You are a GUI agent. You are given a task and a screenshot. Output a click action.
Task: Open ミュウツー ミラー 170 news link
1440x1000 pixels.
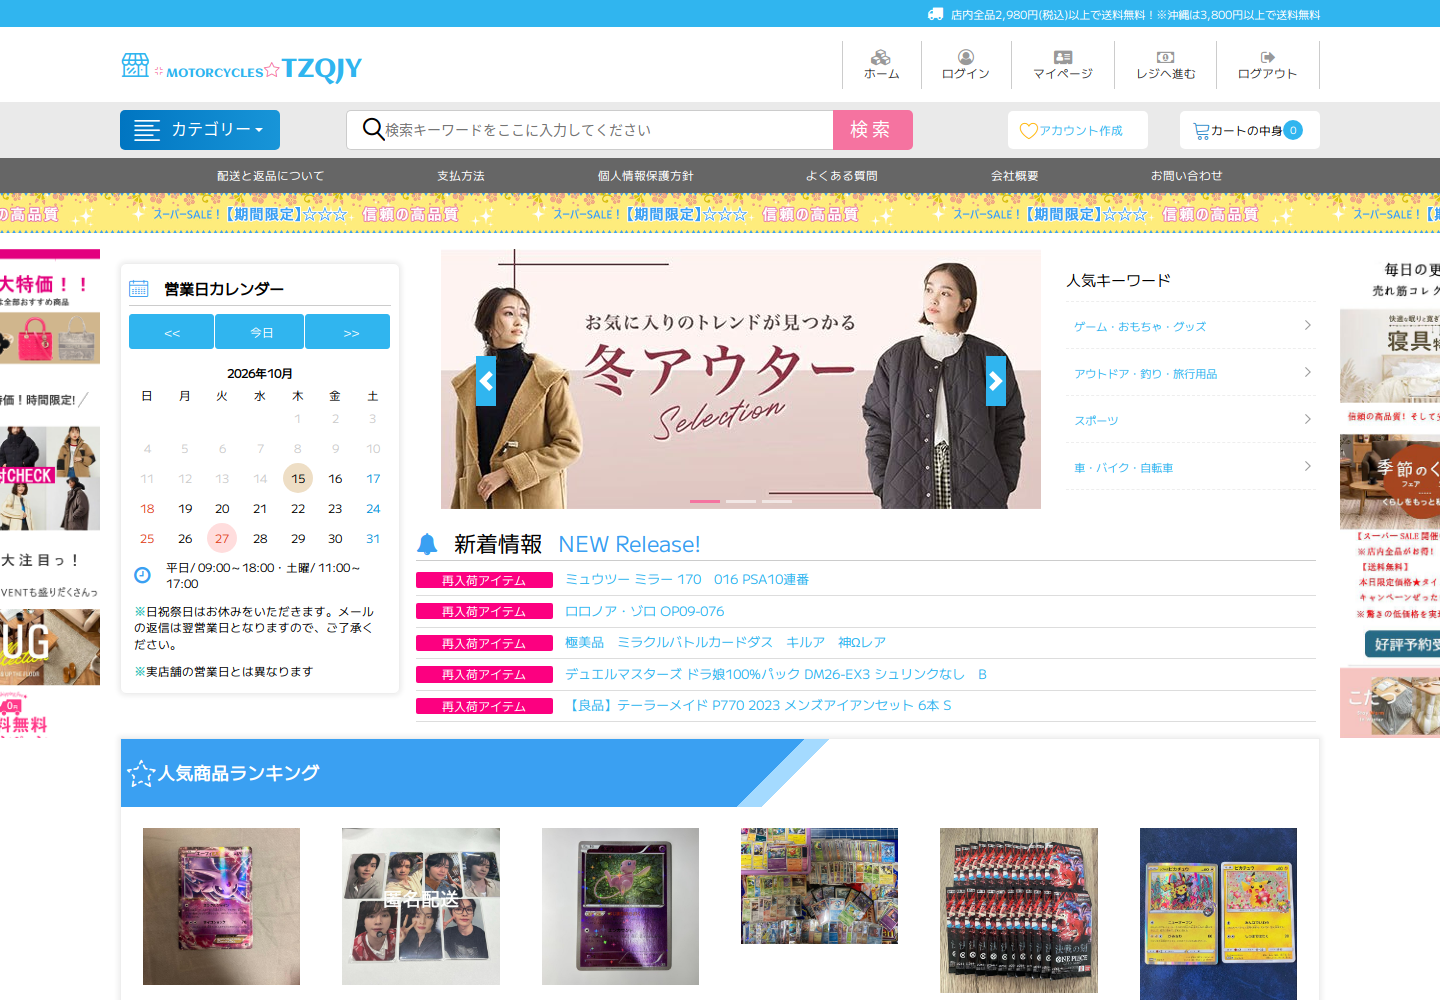(687, 579)
